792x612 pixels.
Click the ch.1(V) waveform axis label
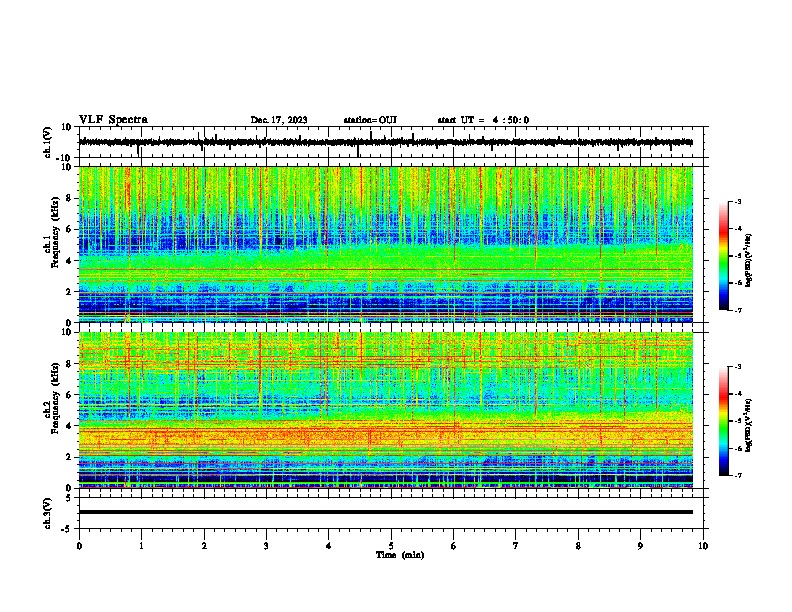pyautogui.click(x=48, y=142)
